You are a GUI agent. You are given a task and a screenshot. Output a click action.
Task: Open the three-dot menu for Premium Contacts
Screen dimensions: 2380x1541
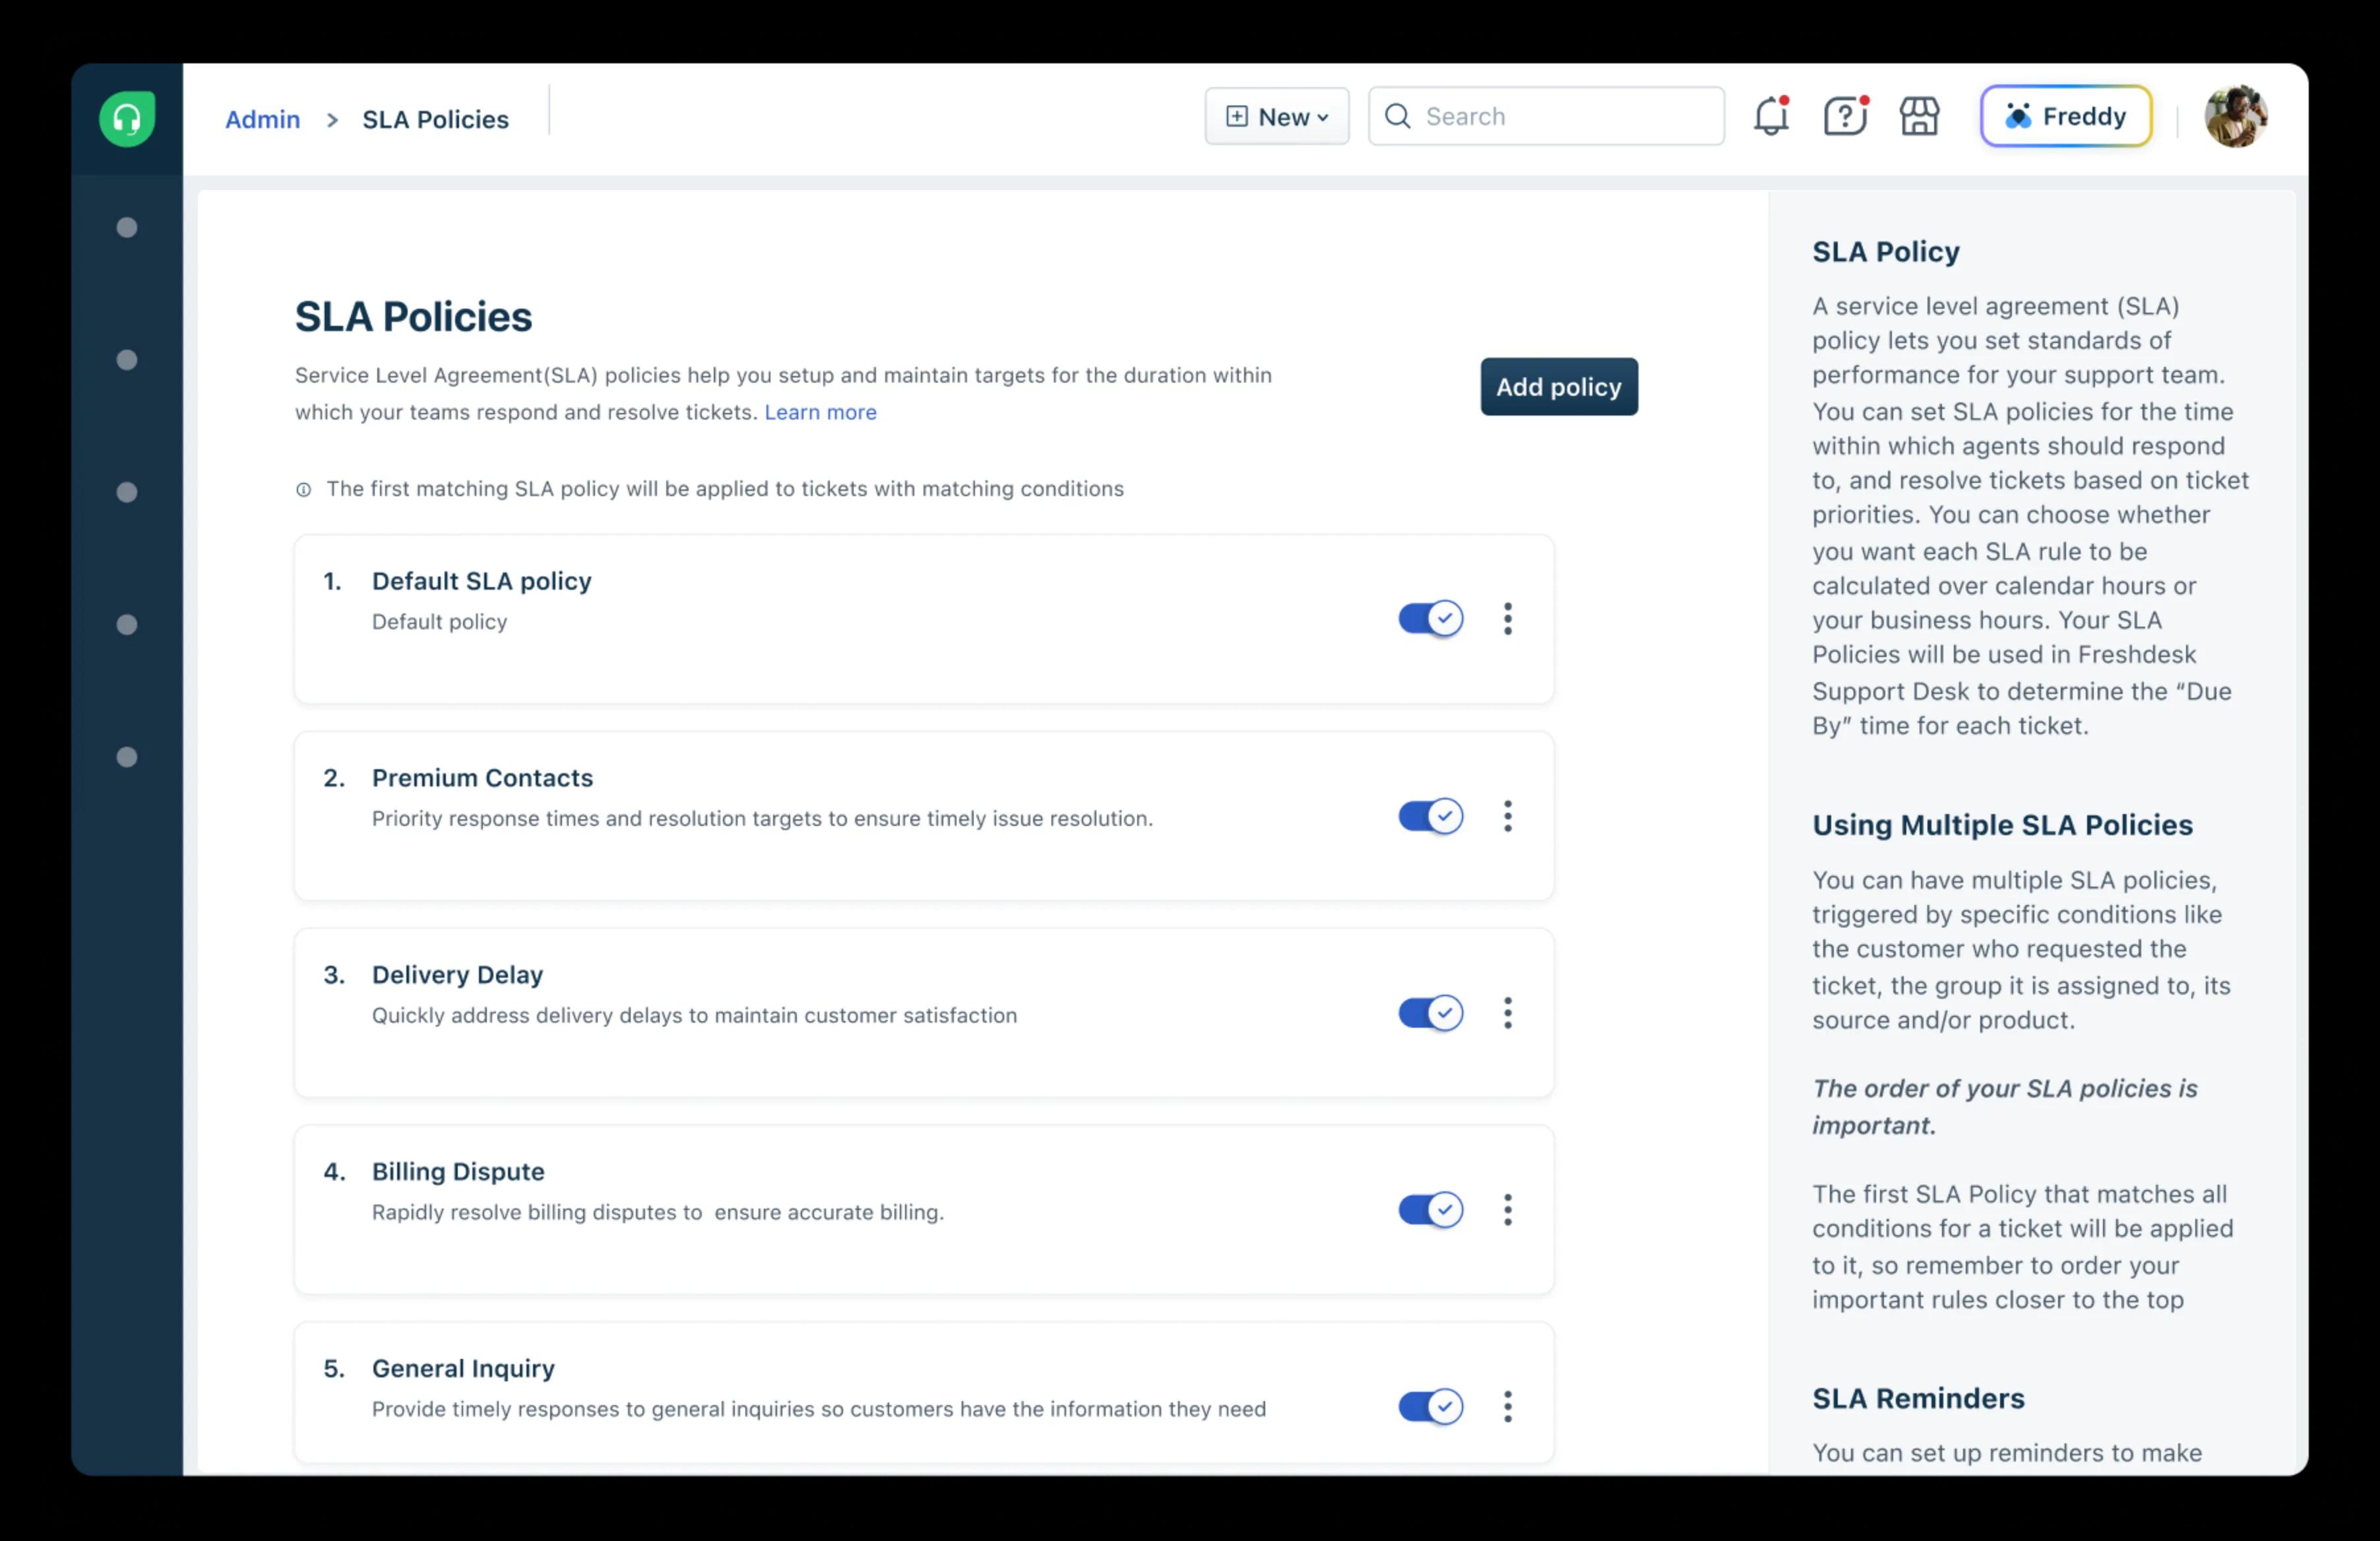pyautogui.click(x=1507, y=816)
